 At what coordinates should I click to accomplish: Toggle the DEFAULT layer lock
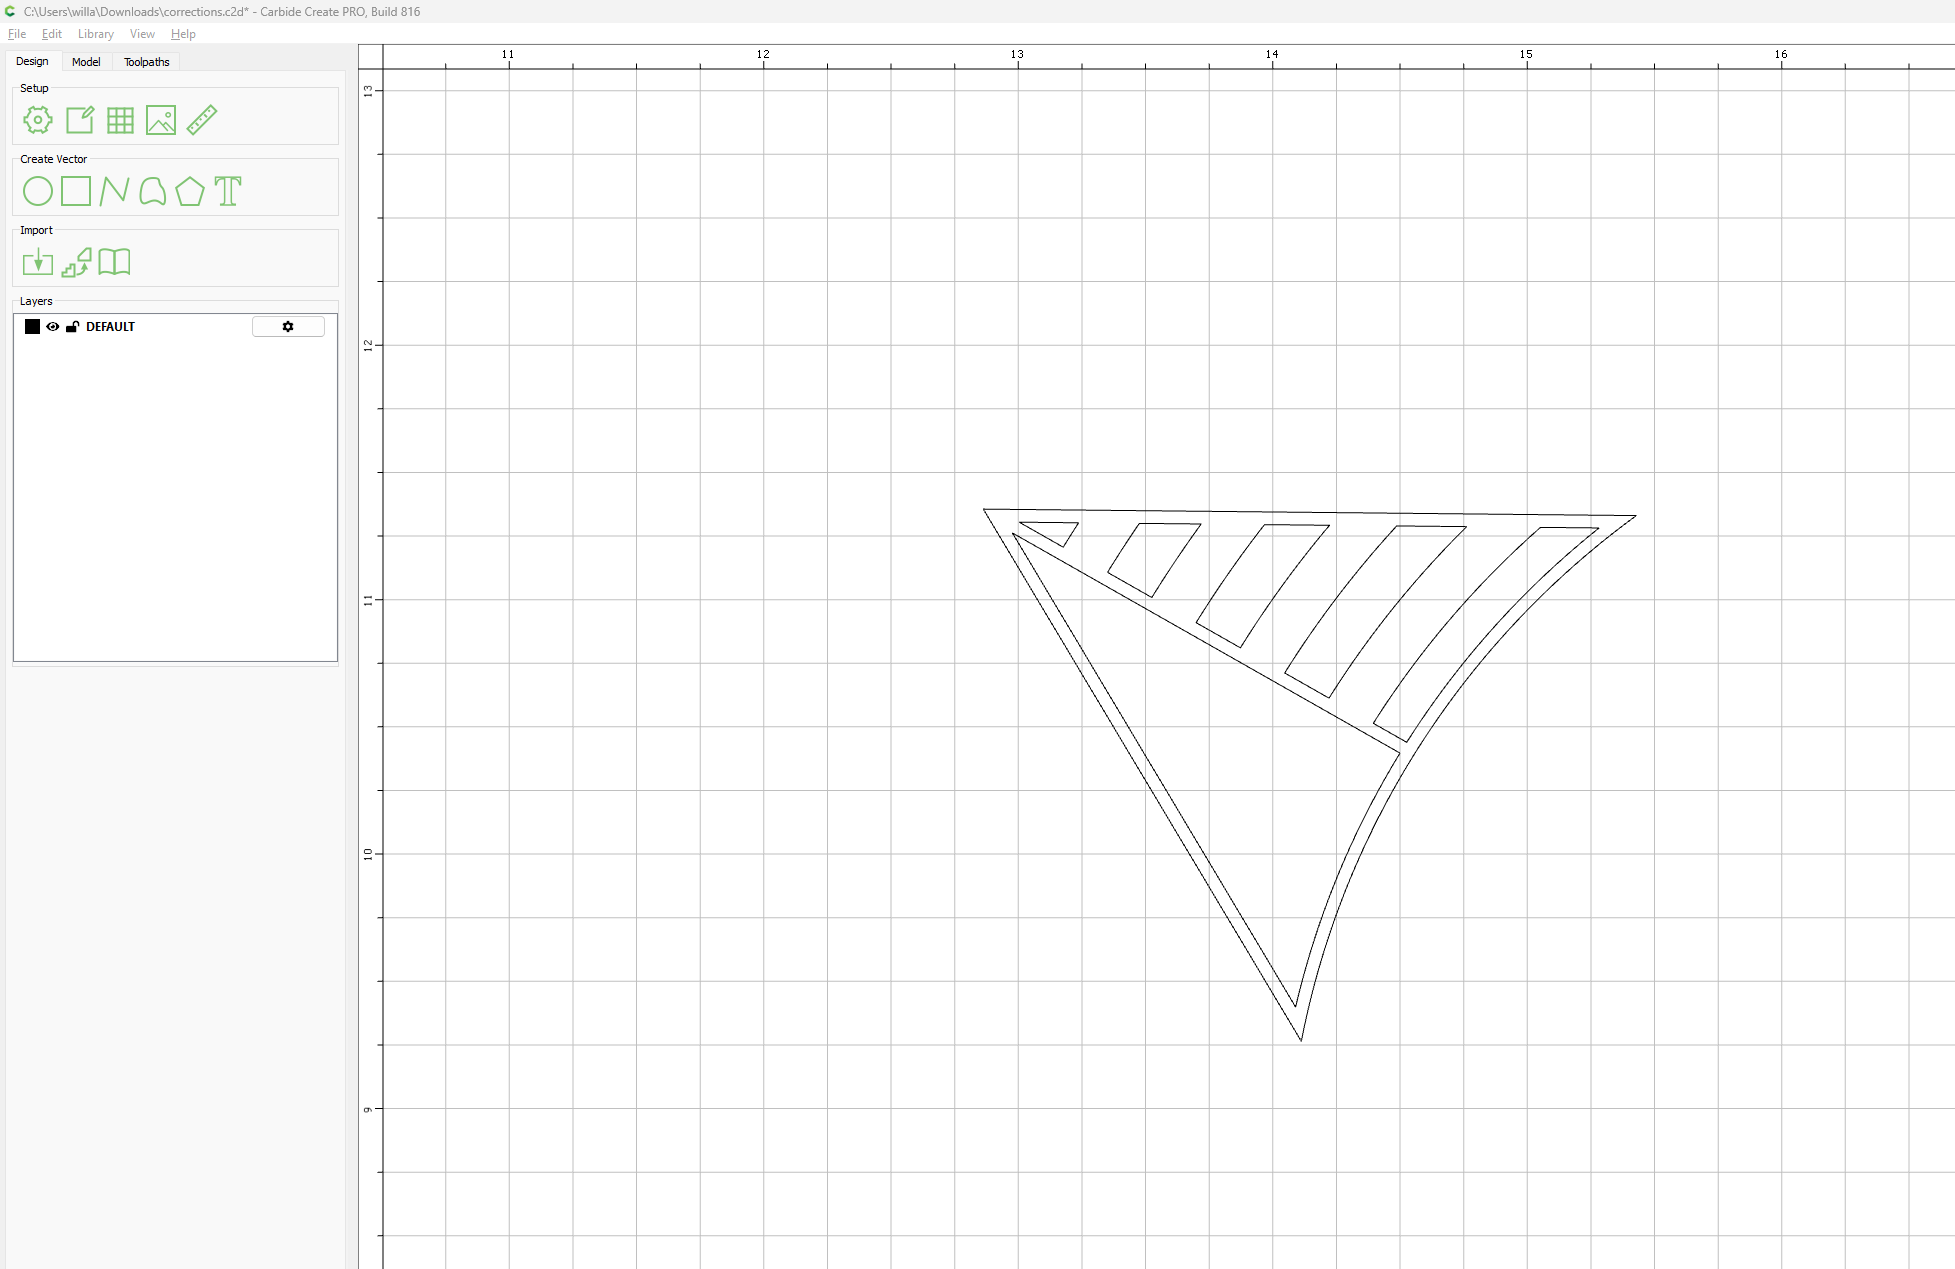pos(72,327)
